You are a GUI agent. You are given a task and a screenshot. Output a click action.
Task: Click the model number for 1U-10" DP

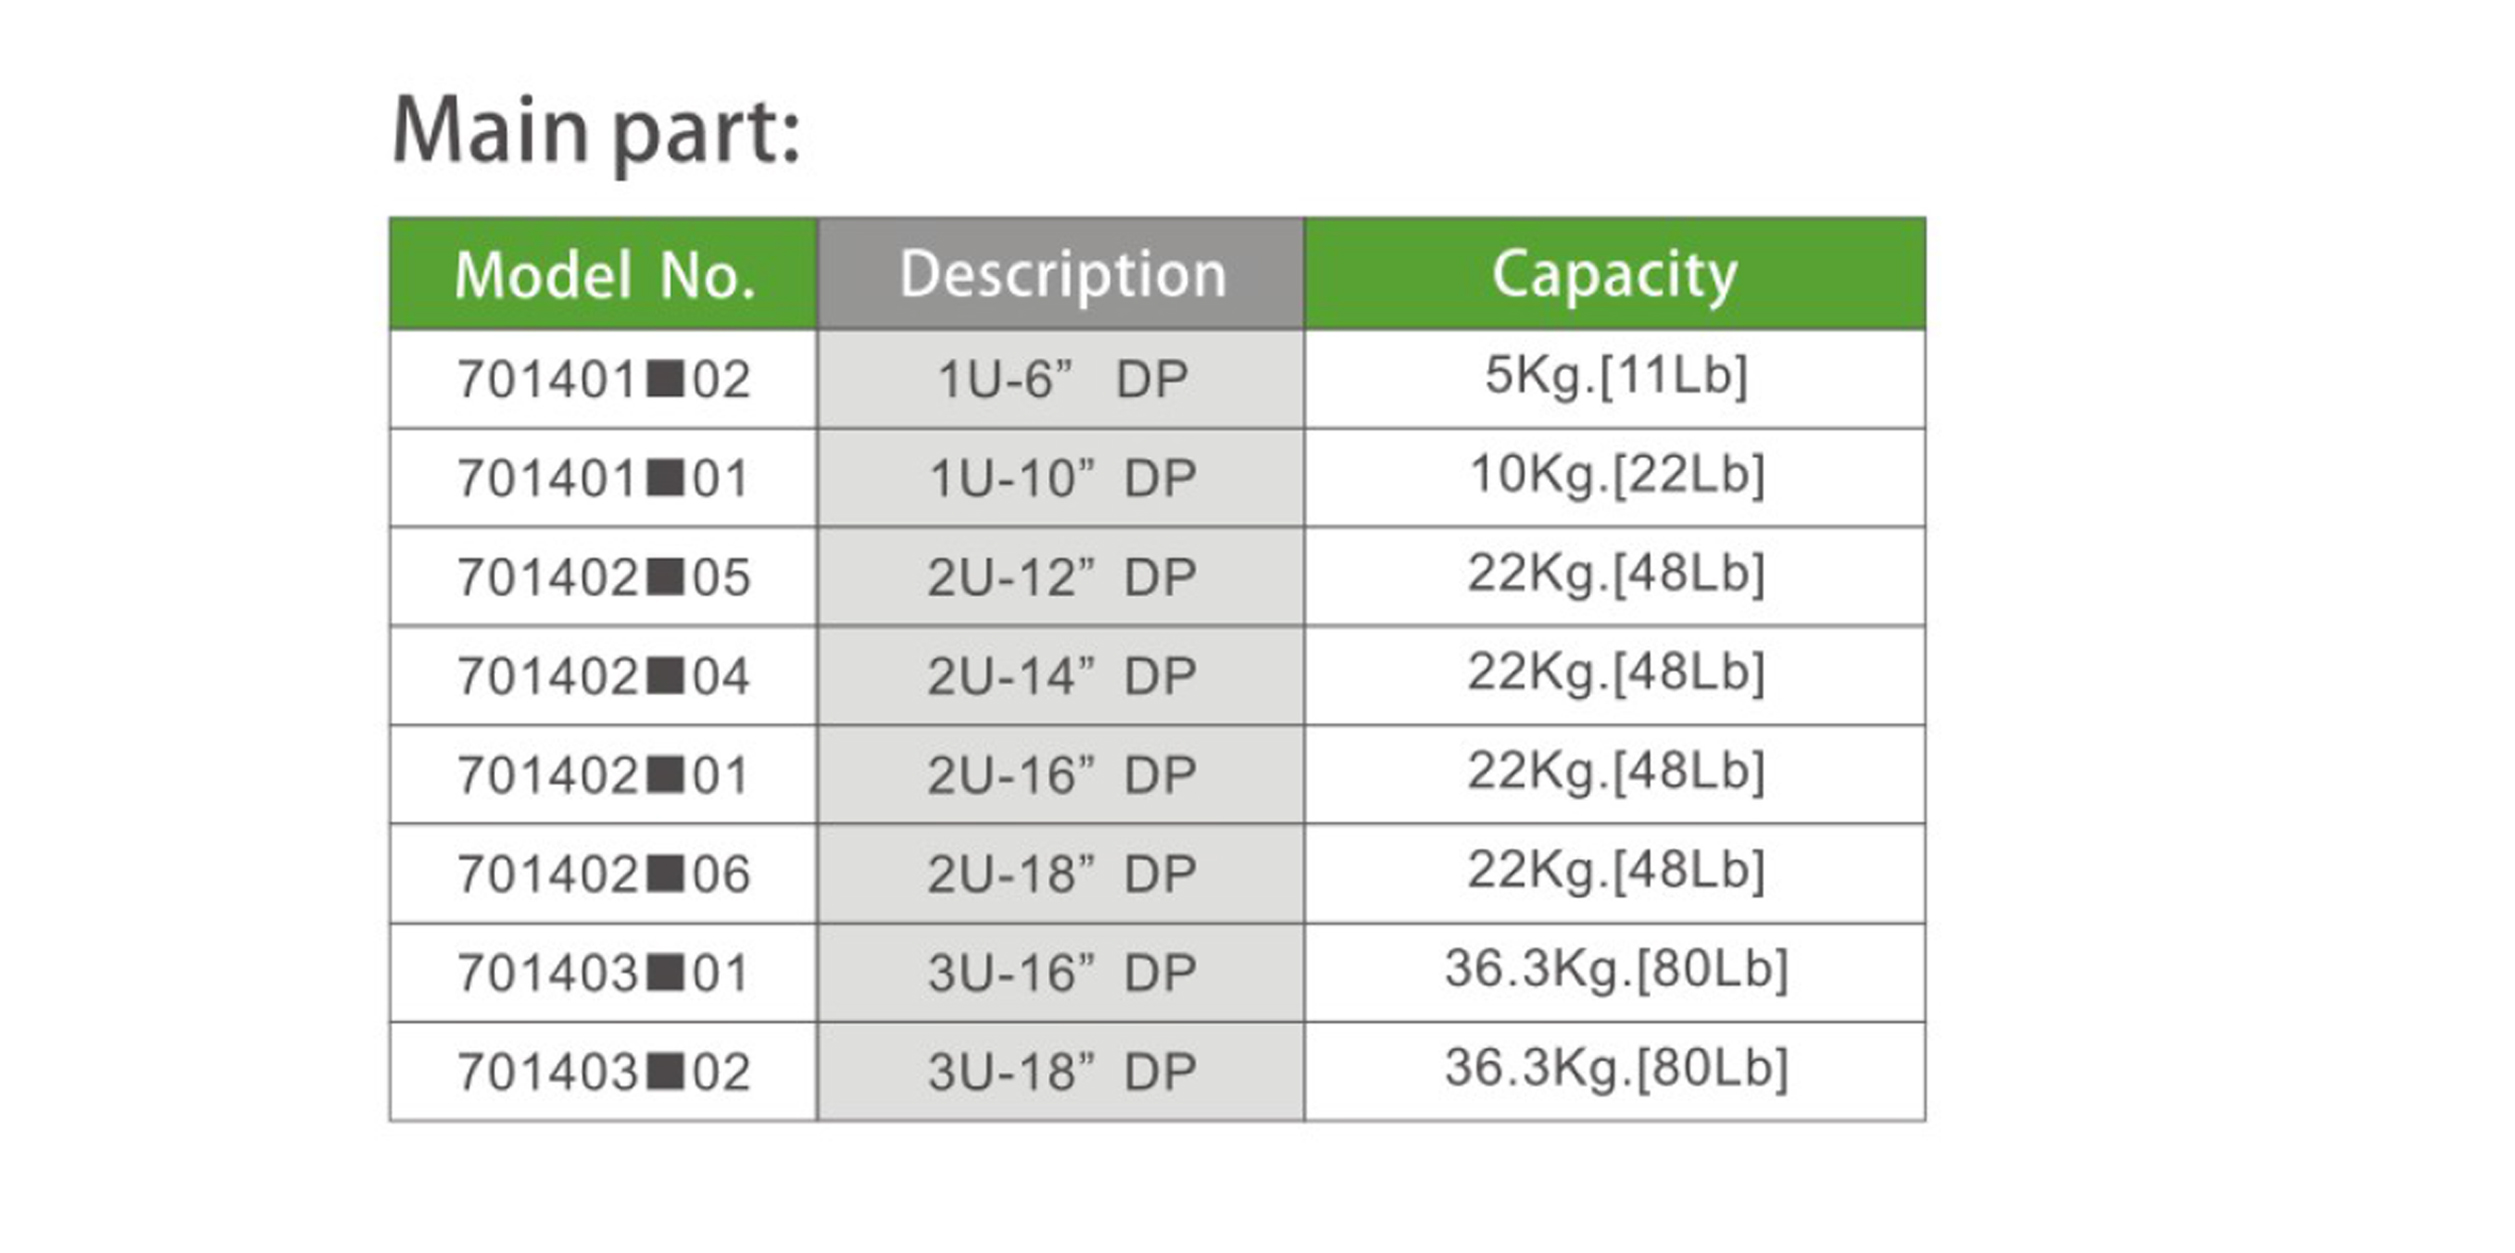[x=603, y=479]
